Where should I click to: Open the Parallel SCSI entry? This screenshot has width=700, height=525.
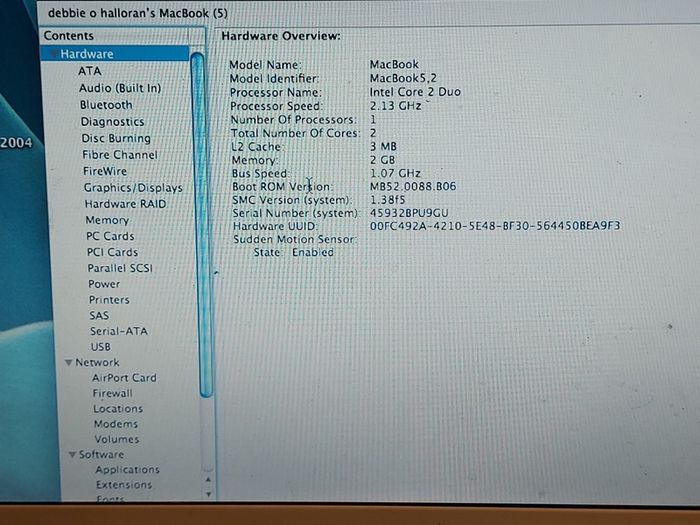coord(120,268)
